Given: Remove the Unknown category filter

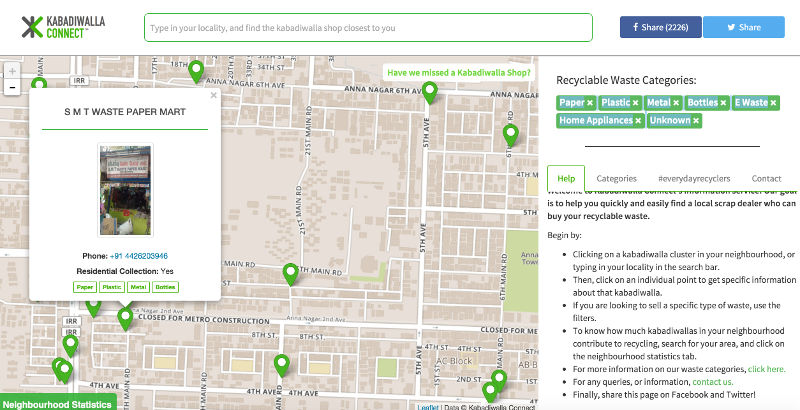Looking at the screenshot, I should pyautogui.click(x=695, y=121).
